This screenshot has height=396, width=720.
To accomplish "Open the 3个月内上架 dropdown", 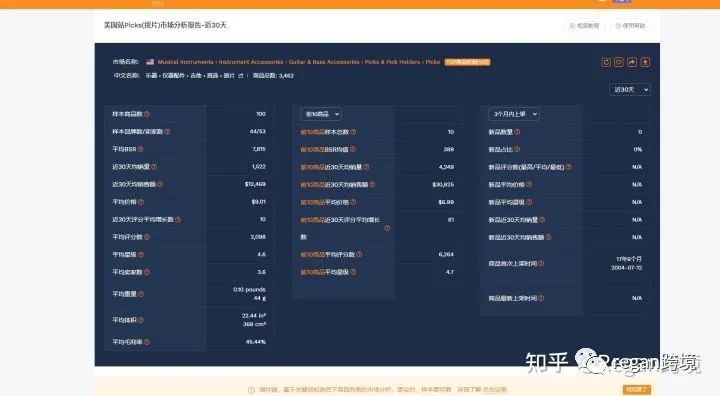I will [x=514, y=114].
